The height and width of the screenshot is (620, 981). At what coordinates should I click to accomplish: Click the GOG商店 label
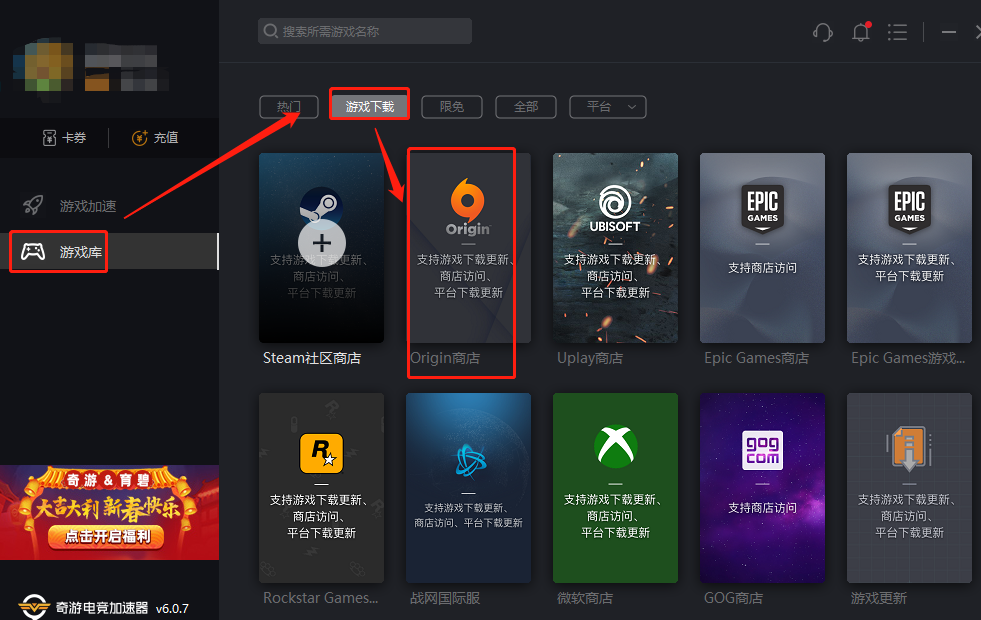point(733,598)
